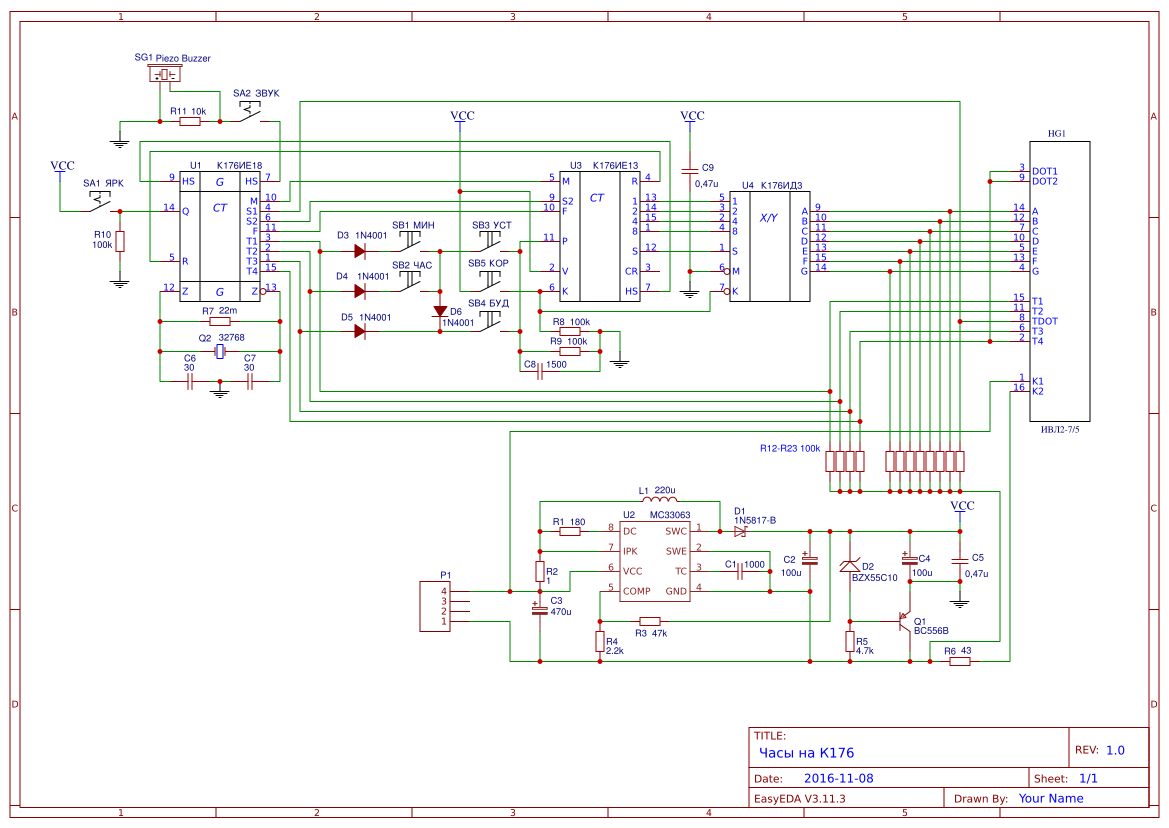Click the 'R12-R23 100k' label
The width and height of the screenshot is (1169, 828).
click(790, 449)
